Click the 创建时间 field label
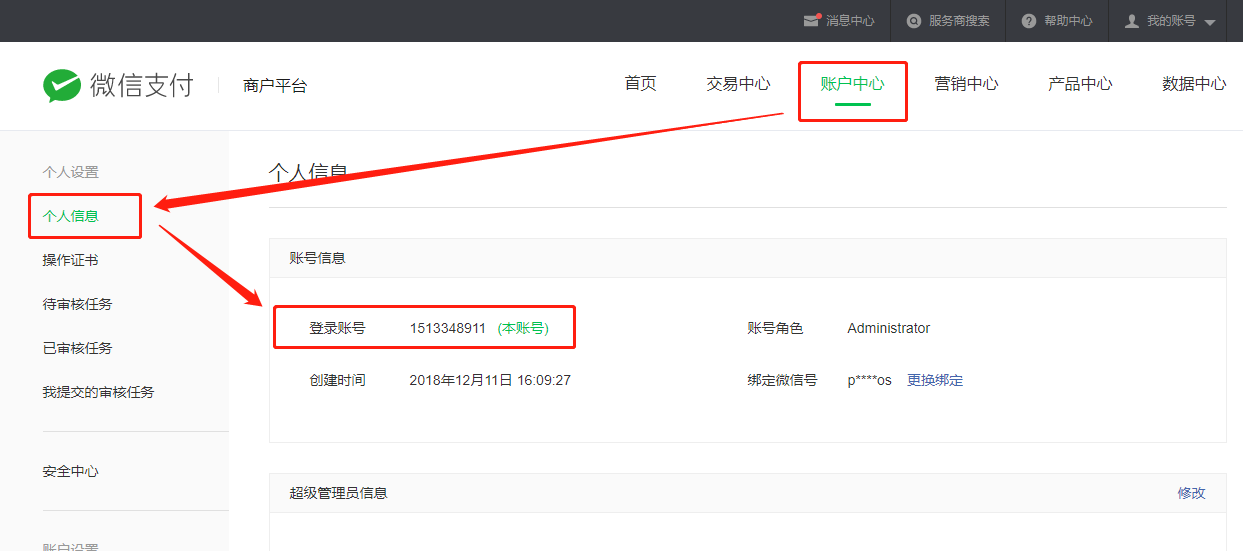Screen dimensions: 1243x551 337,380
